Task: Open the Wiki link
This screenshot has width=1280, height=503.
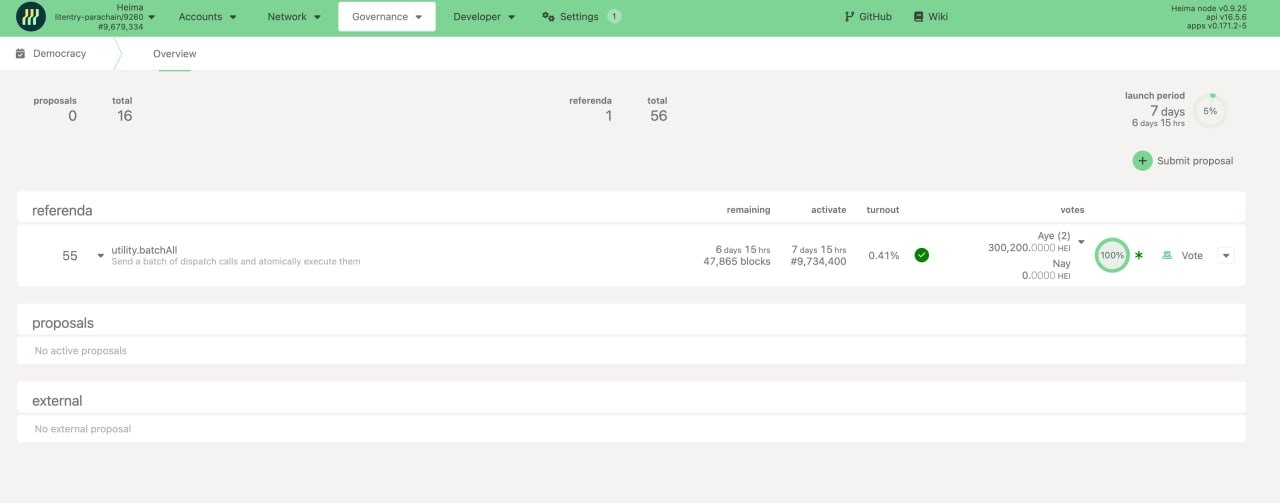Action: pos(930,17)
